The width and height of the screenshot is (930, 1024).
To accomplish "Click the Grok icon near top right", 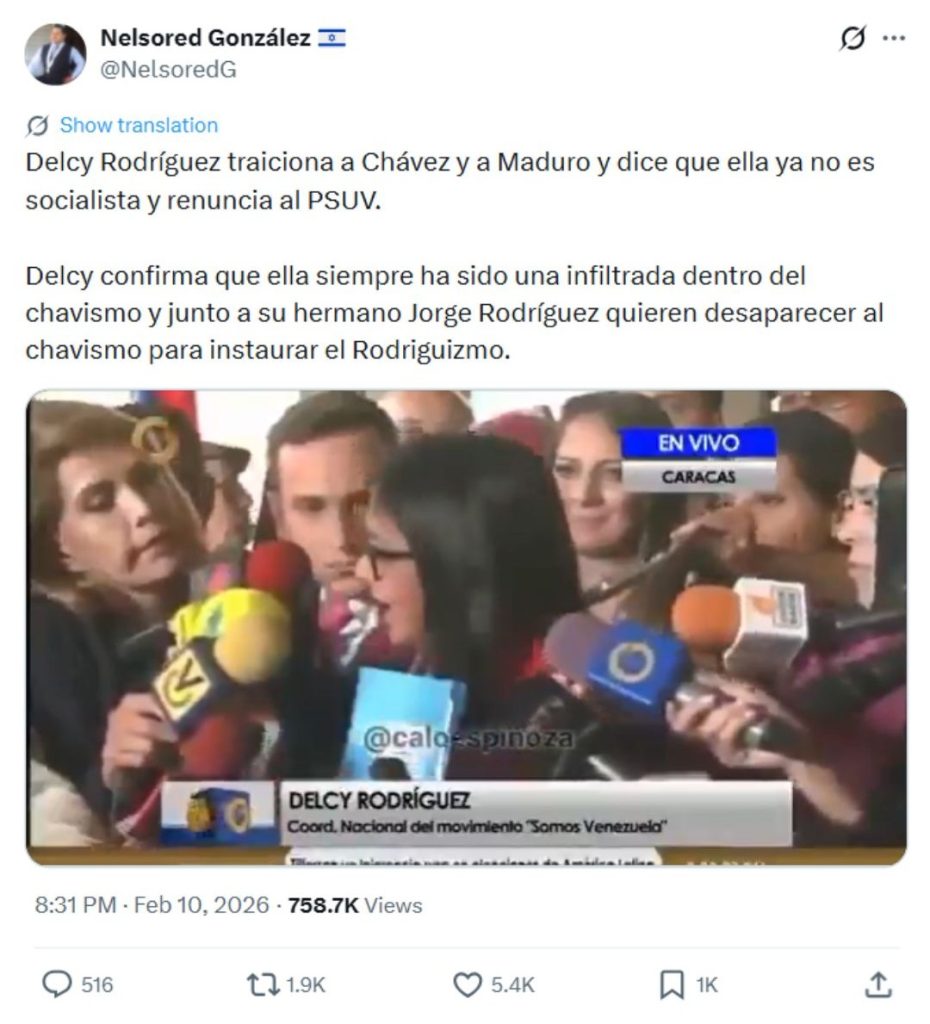I will pyautogui.click(x=853, y=39).
